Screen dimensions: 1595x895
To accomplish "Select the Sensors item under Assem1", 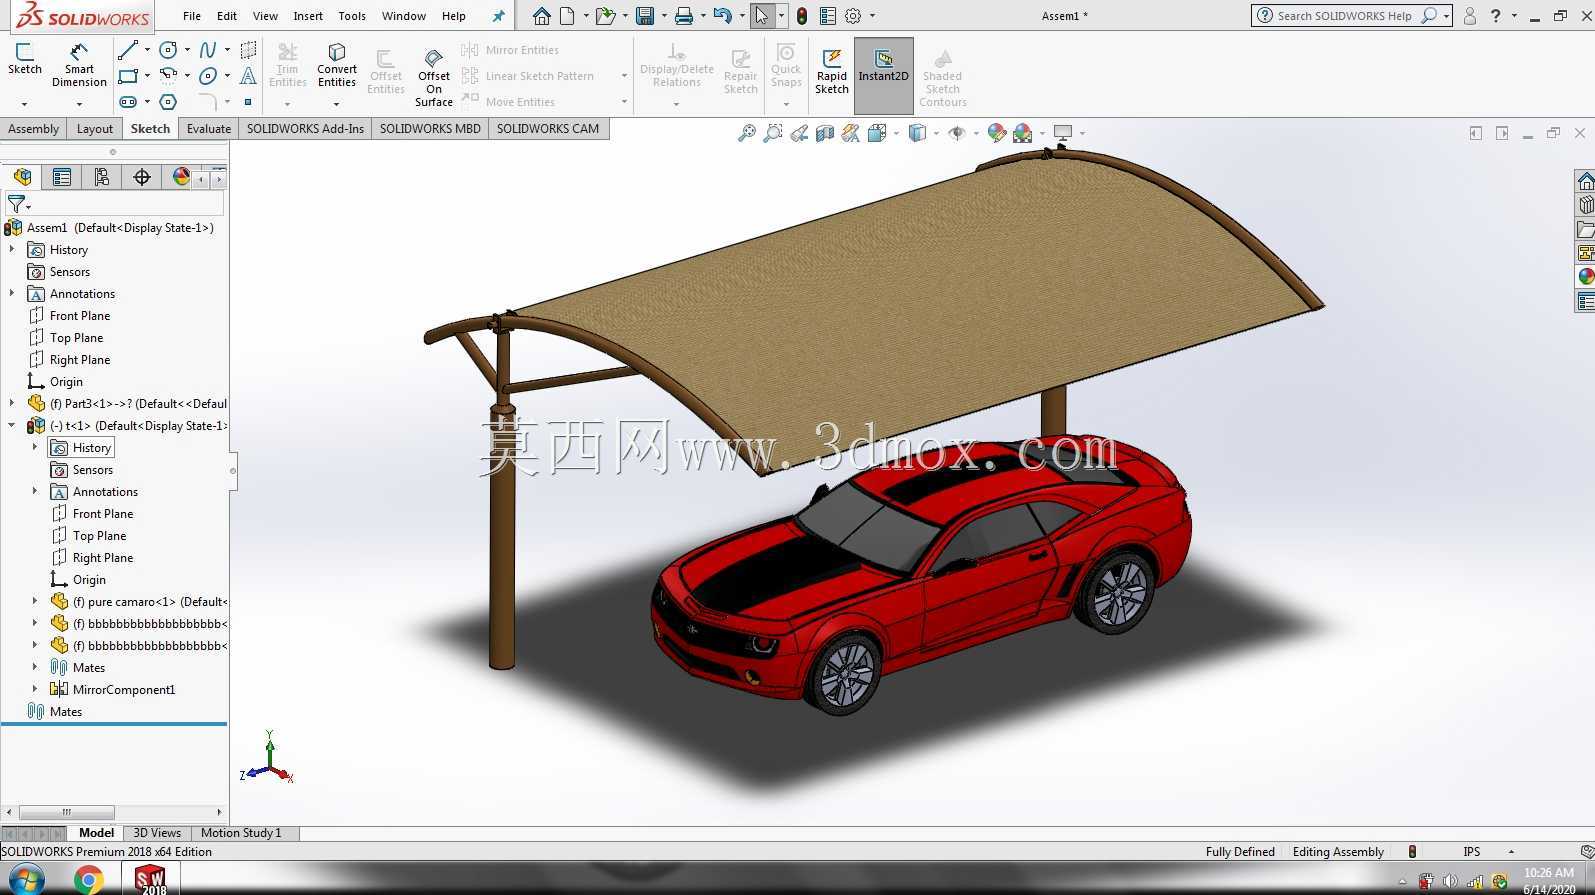I will pyautogui.click(x=69, y=271).
